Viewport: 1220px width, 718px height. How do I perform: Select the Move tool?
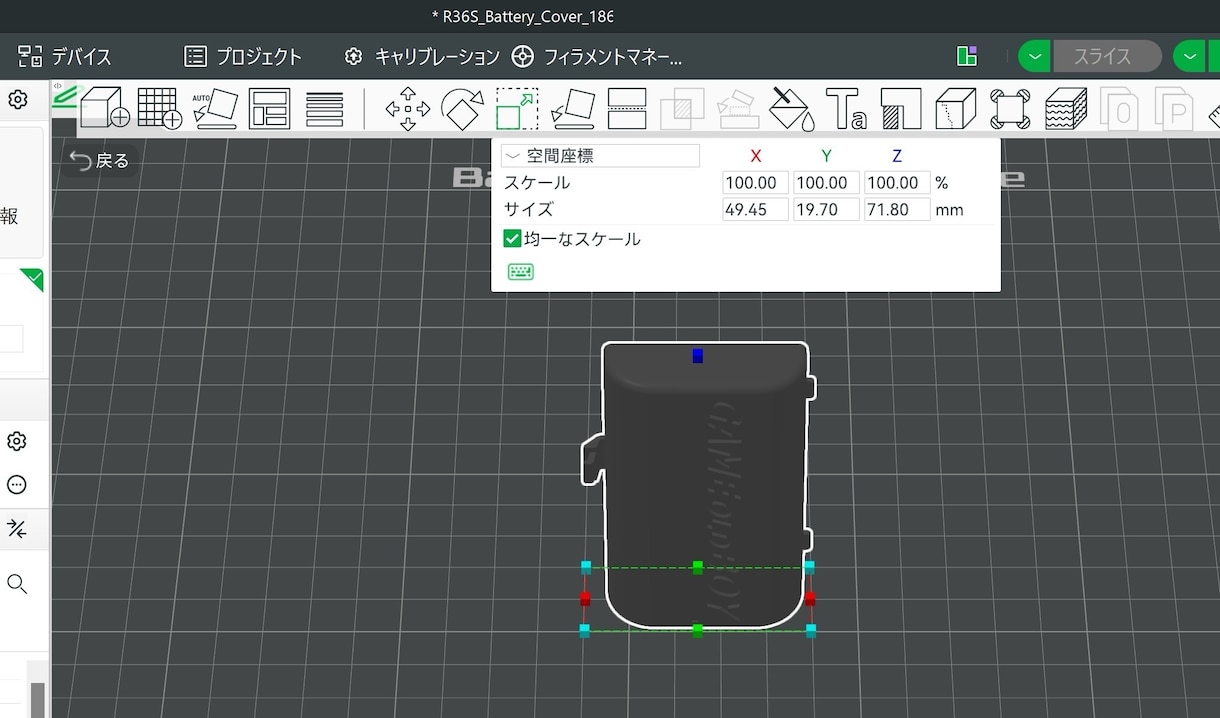coord(407,108)
